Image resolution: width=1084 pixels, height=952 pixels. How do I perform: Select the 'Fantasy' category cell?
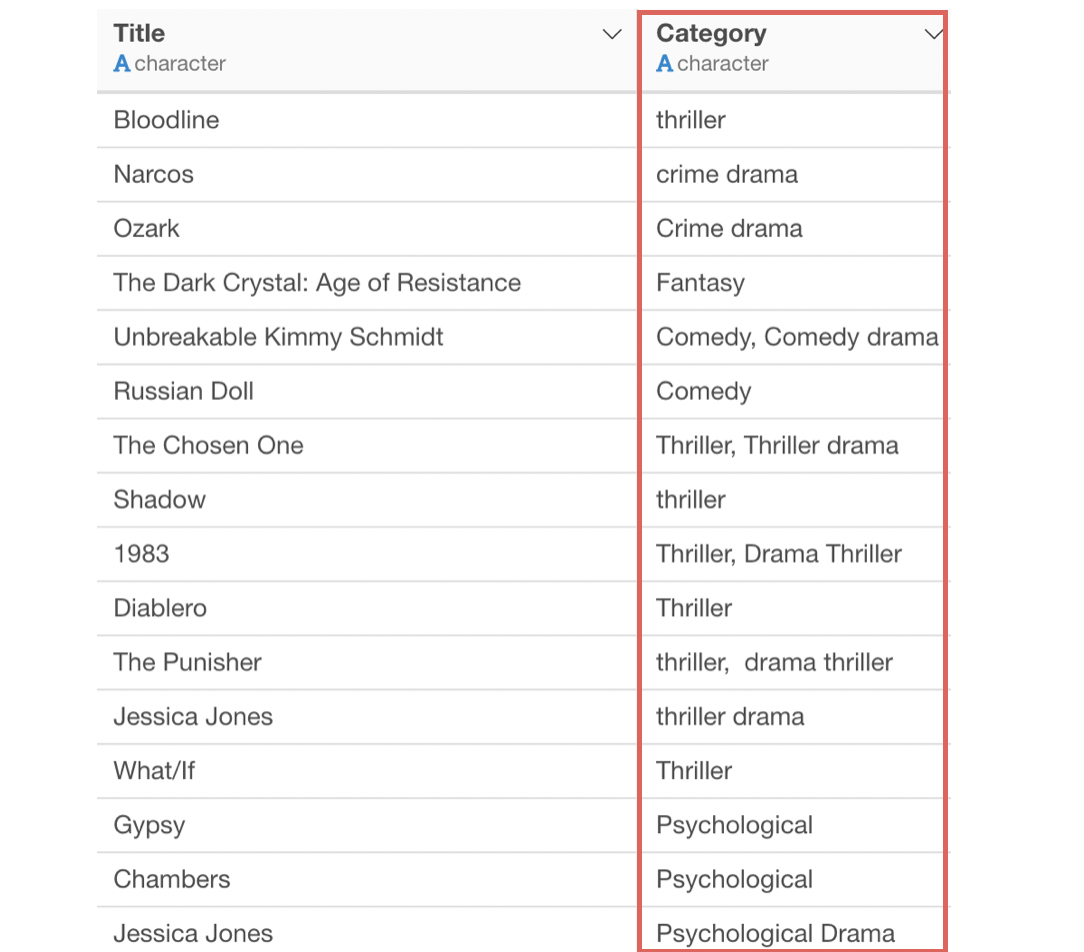click(x=794, y=283)
